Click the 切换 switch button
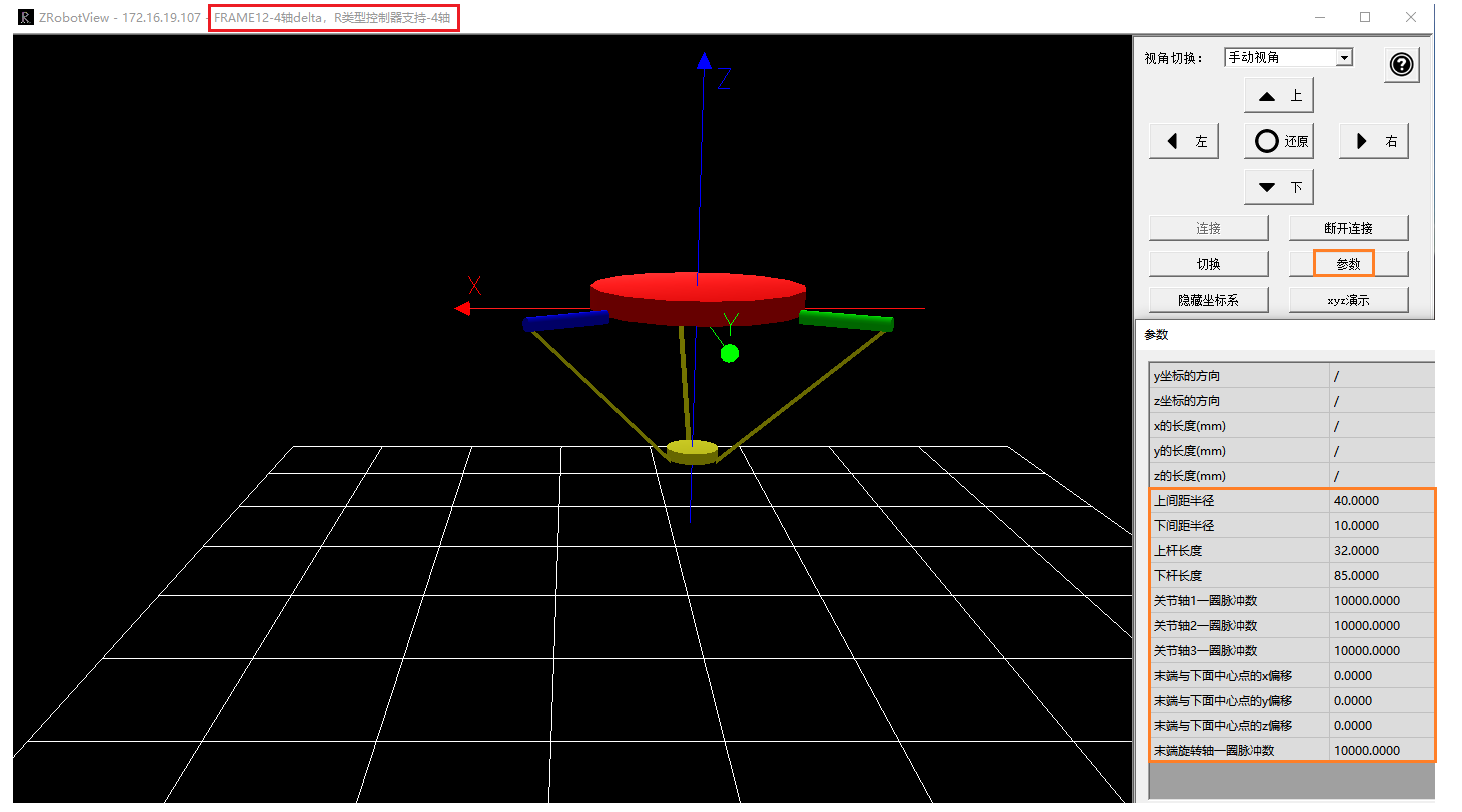The width and height of the screenshot is (1462, 812). pos(1209,264)
